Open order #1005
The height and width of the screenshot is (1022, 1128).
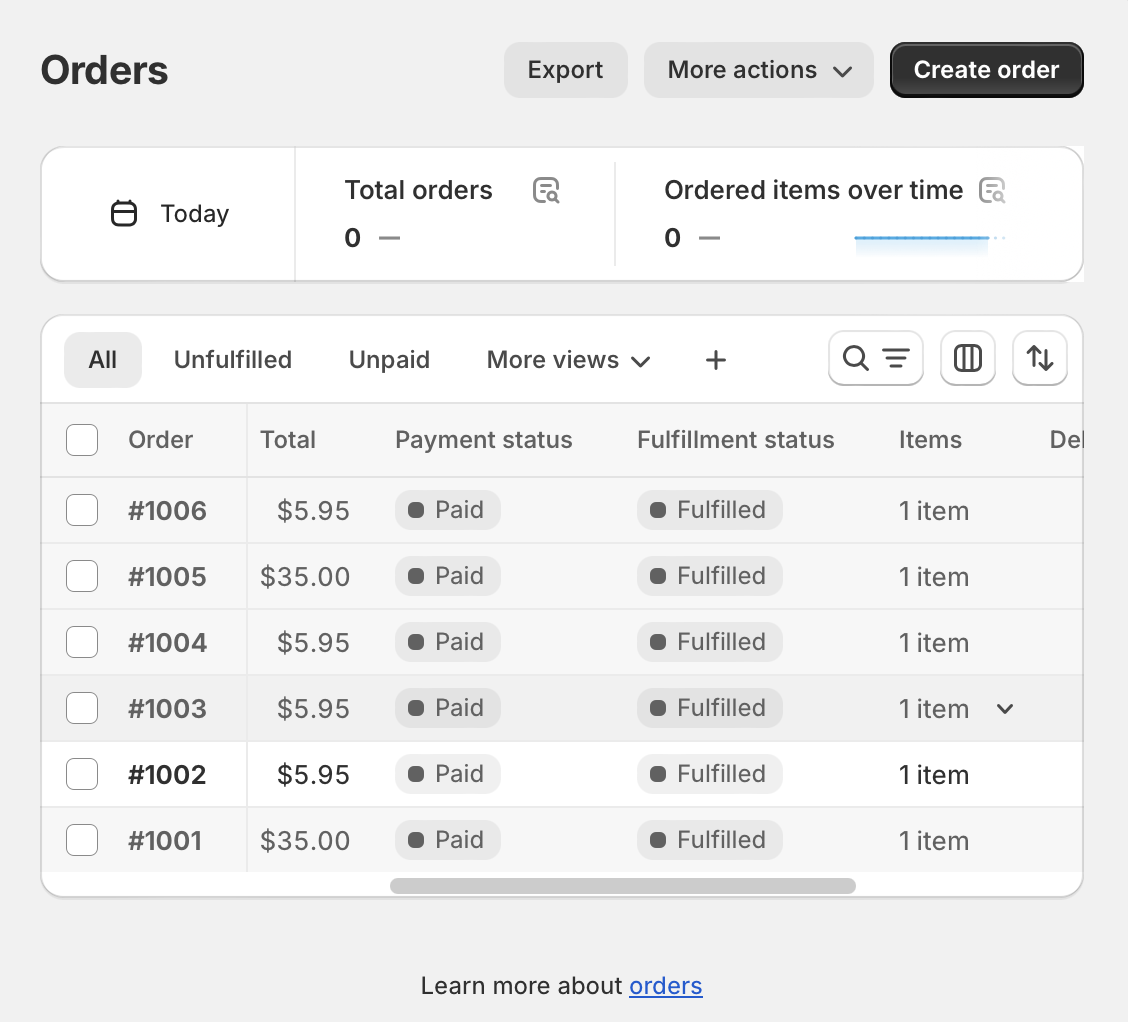tap(168, 577)
